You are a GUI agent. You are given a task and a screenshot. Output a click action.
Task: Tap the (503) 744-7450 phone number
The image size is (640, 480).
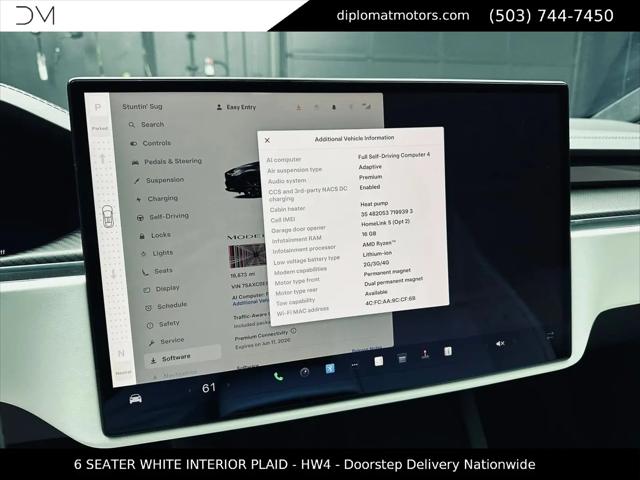point(551,16)
